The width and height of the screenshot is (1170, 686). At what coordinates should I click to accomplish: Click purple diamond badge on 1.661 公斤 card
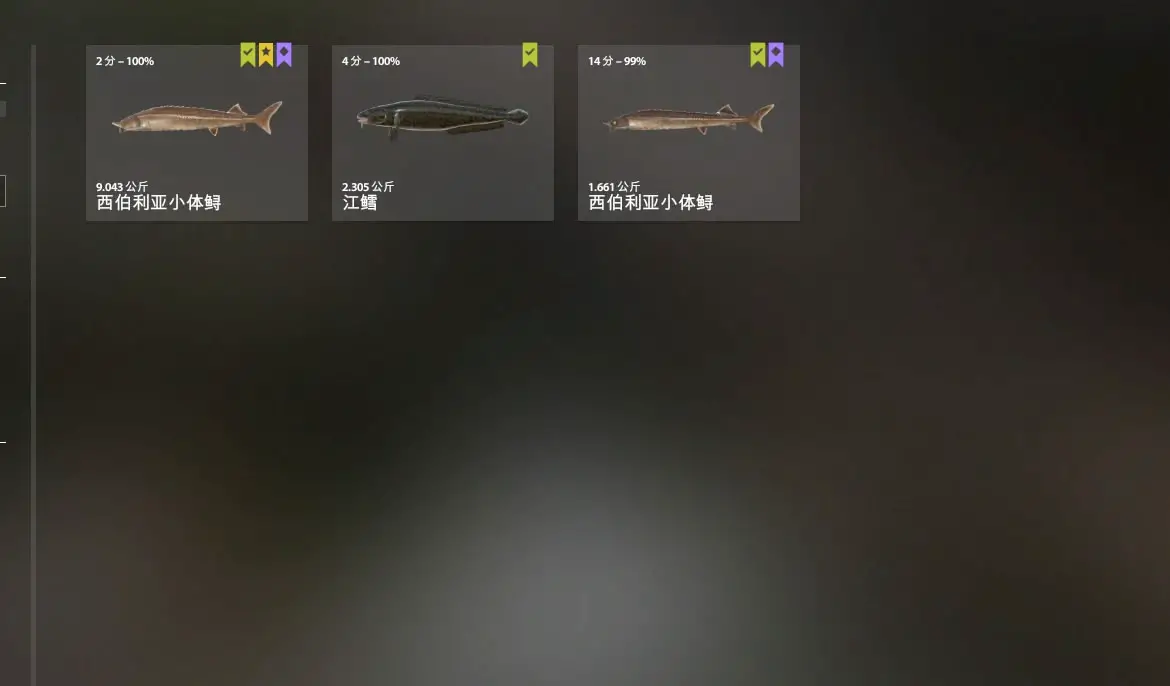(776, 54)
